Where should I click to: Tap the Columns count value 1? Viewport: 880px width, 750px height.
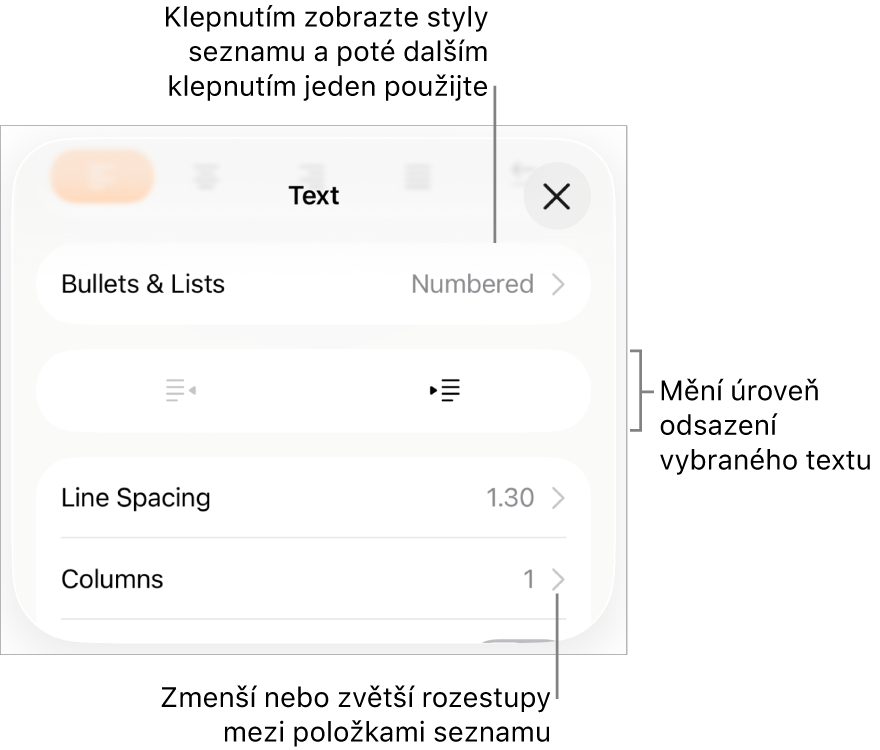pos(529,579)
